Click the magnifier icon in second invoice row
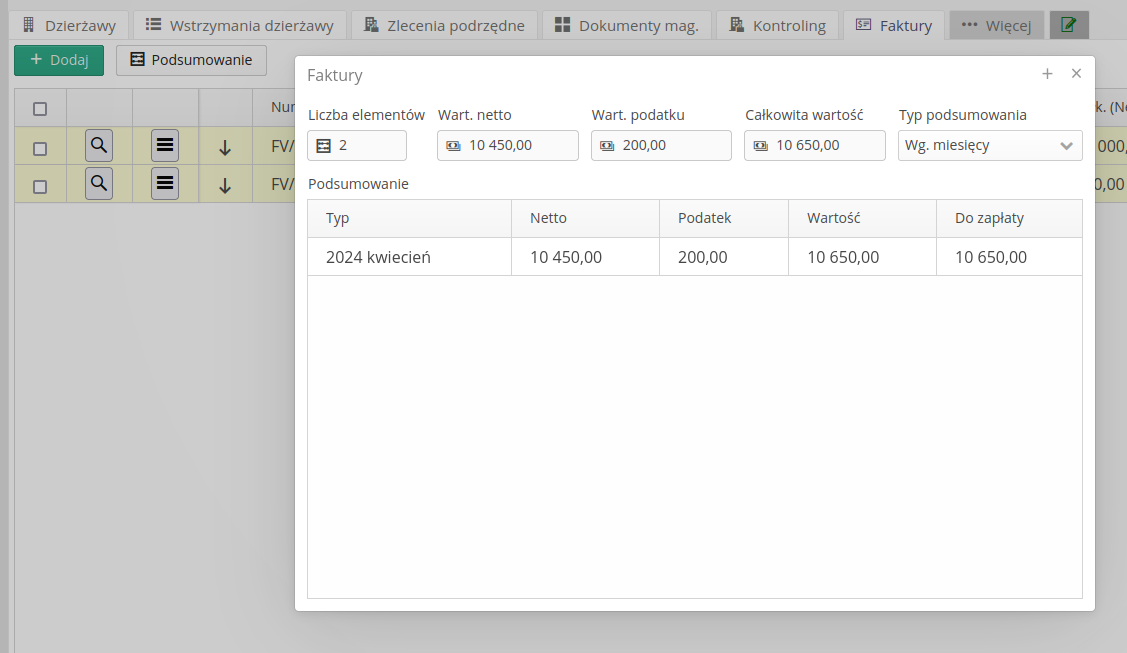The image size is (1127, 653). [x=98, y=184]
